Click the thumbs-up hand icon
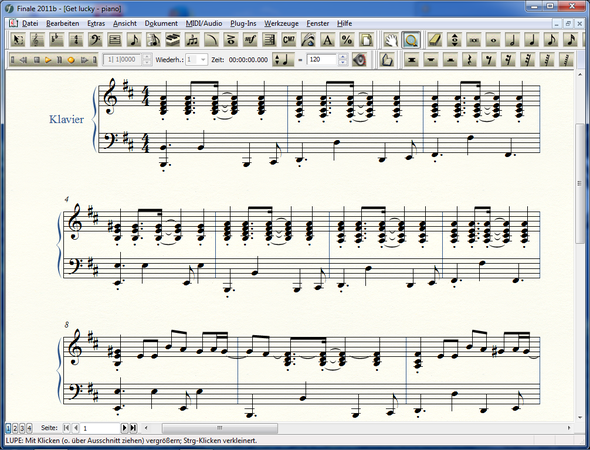This screenshot has height=450, width=590. 386,60
